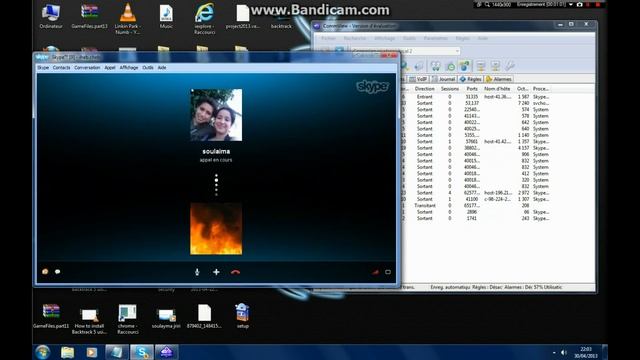Sort by the Ports column header
The image size is (640, 360).
[472, 89]
